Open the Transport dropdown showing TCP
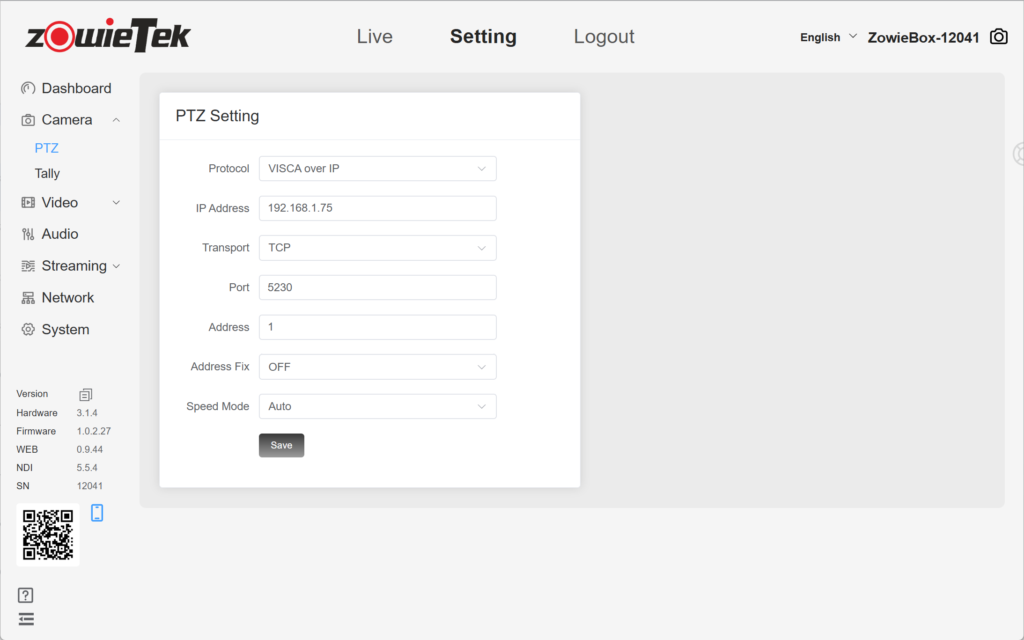The width and height of the screenshot is (1024, 640). (377, 248)
